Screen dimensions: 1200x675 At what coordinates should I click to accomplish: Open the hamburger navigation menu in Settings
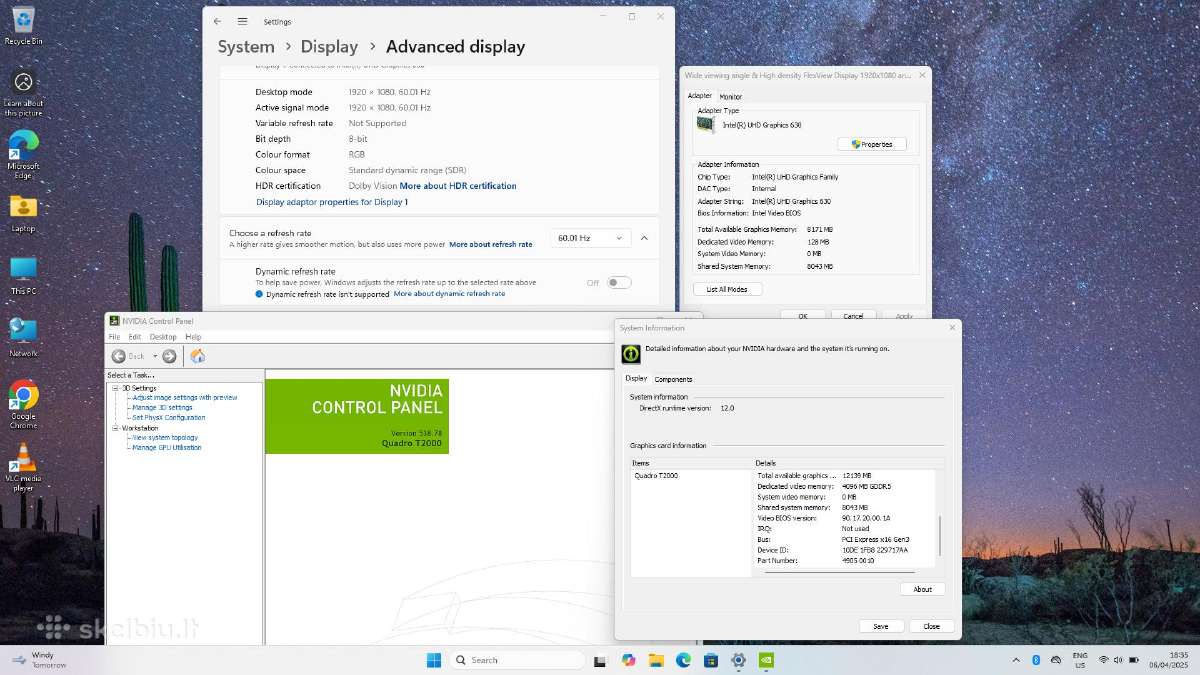pyautogui.click(x=242, y=21)
